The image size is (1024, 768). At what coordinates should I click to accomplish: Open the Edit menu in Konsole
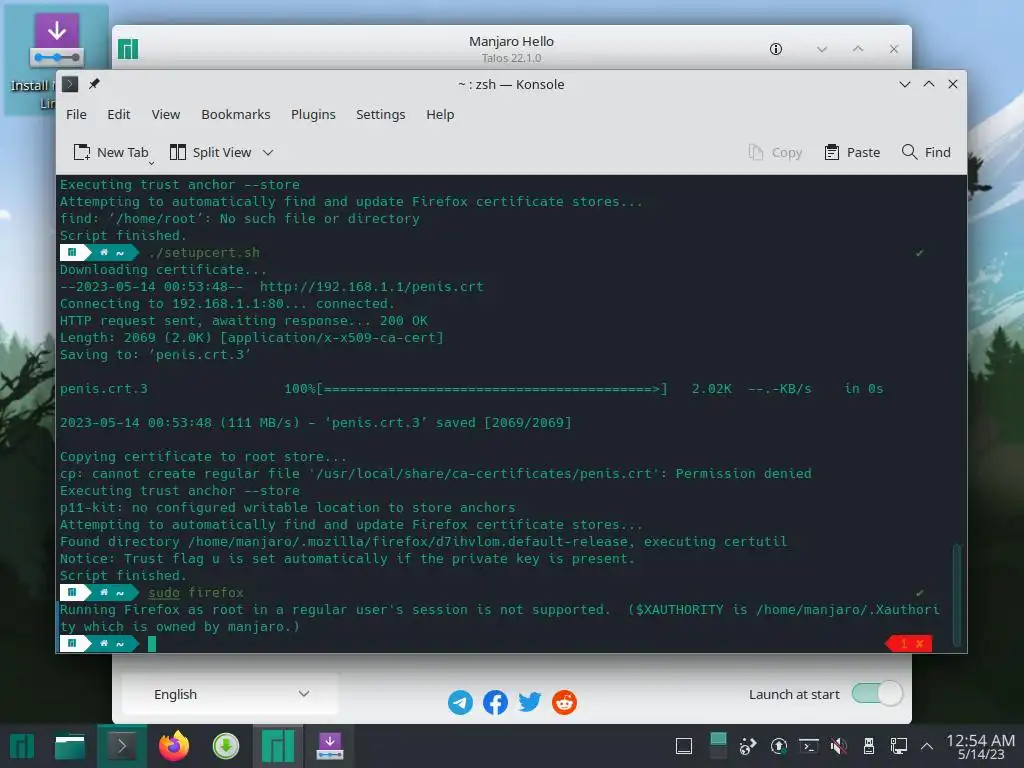coord(119,114)
